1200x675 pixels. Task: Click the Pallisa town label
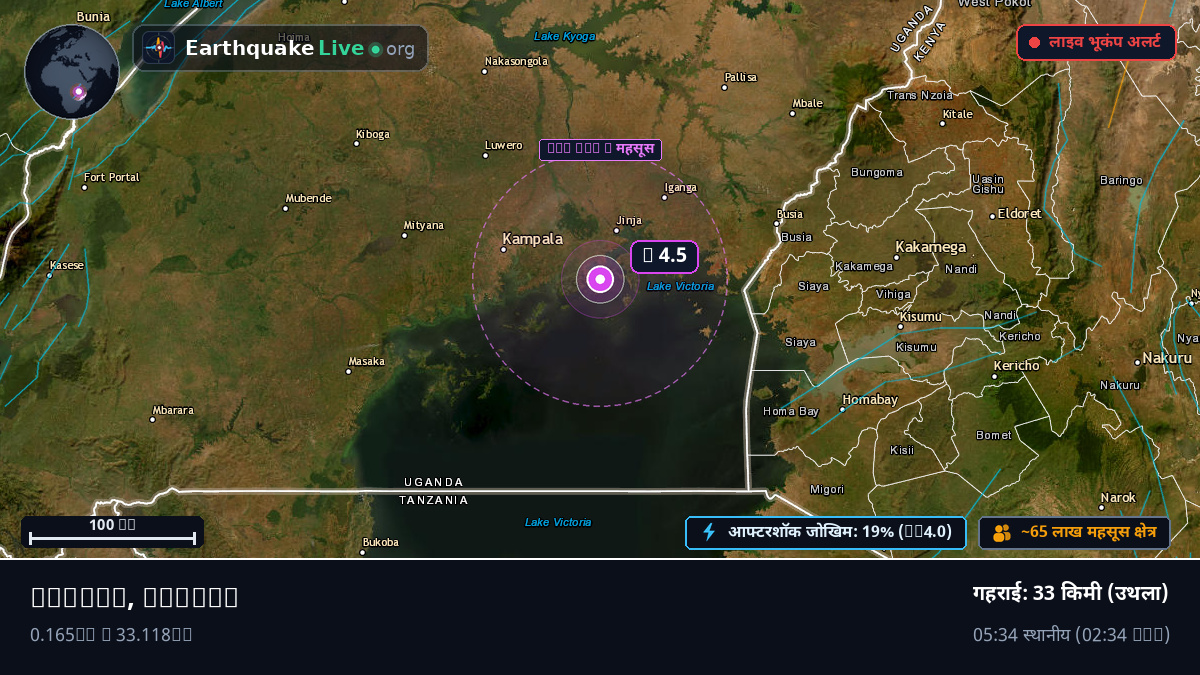point(740,77)
